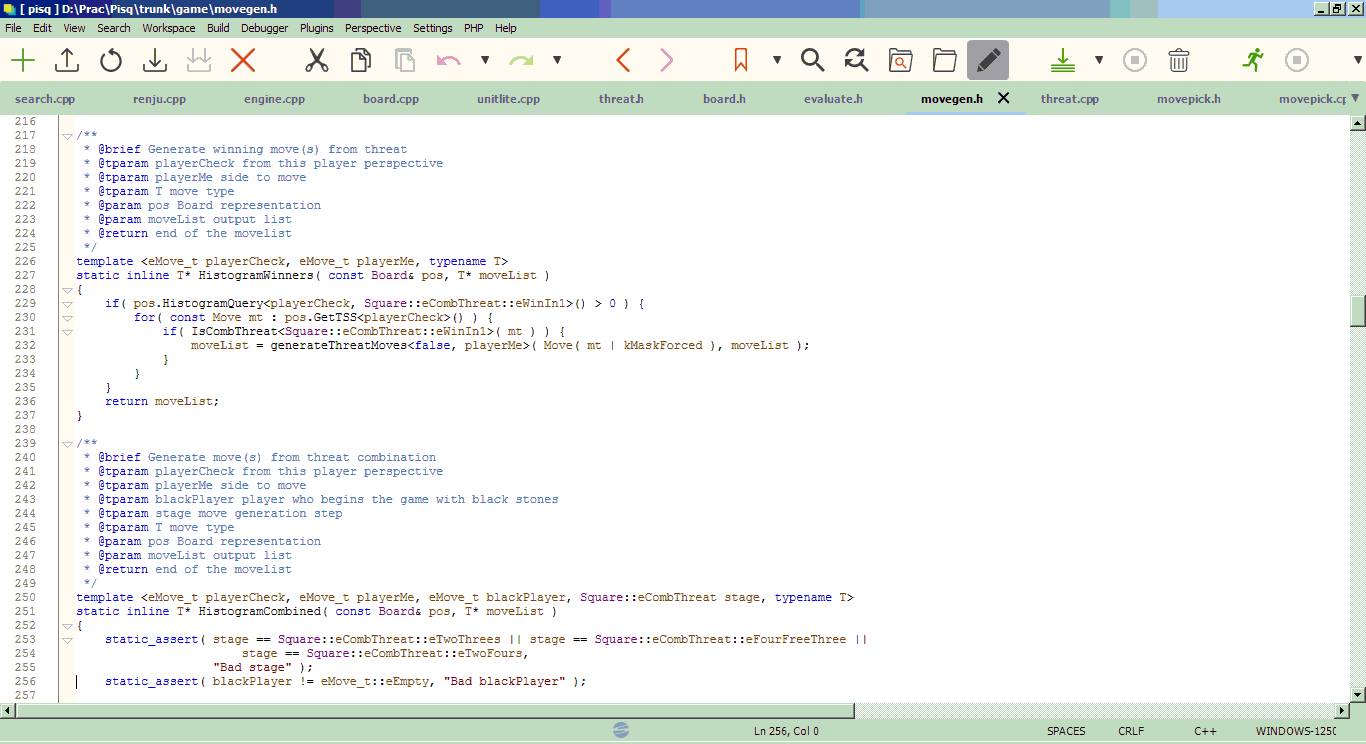The width and height of the screenshot is (1366, 744).
Task: Click the Copy icon in the toolbar
Action: [361, 60]
